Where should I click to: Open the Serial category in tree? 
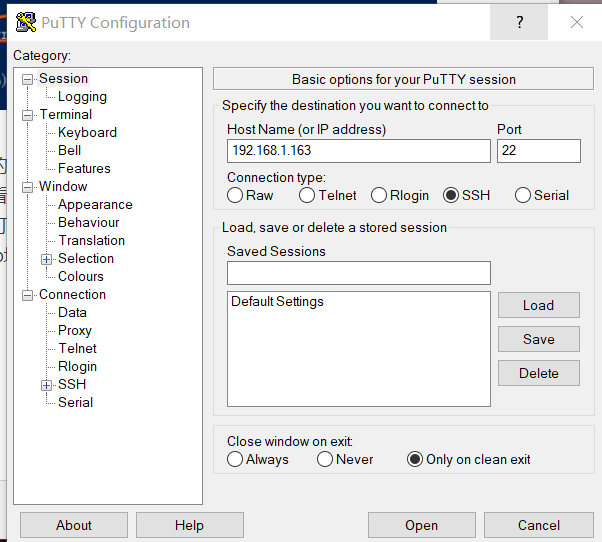click(75, 402)
